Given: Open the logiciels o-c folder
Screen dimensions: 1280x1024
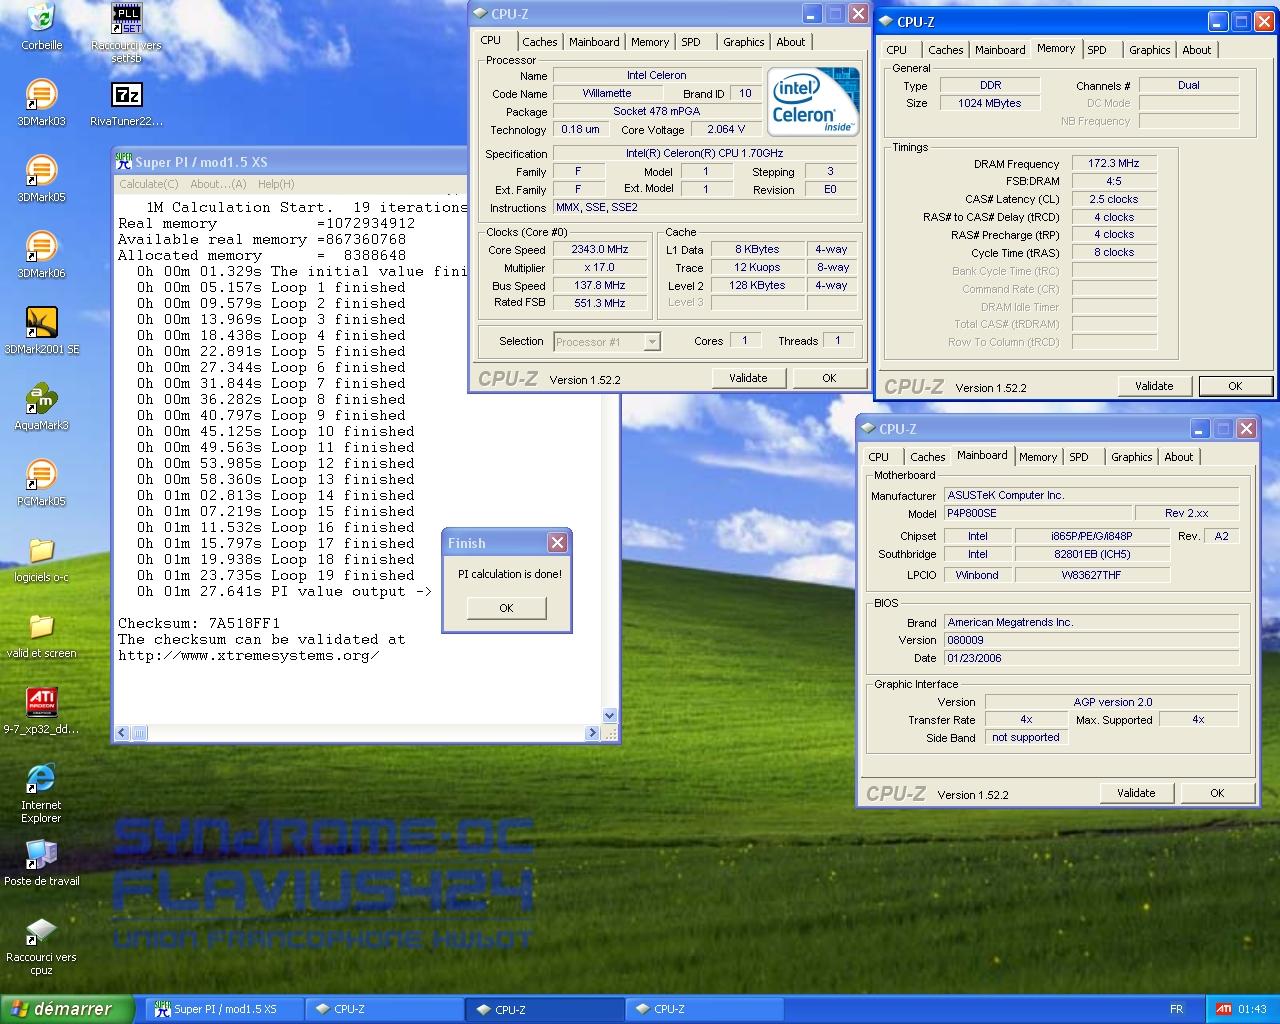Looking at the screenshot, I should click(41, 559).
